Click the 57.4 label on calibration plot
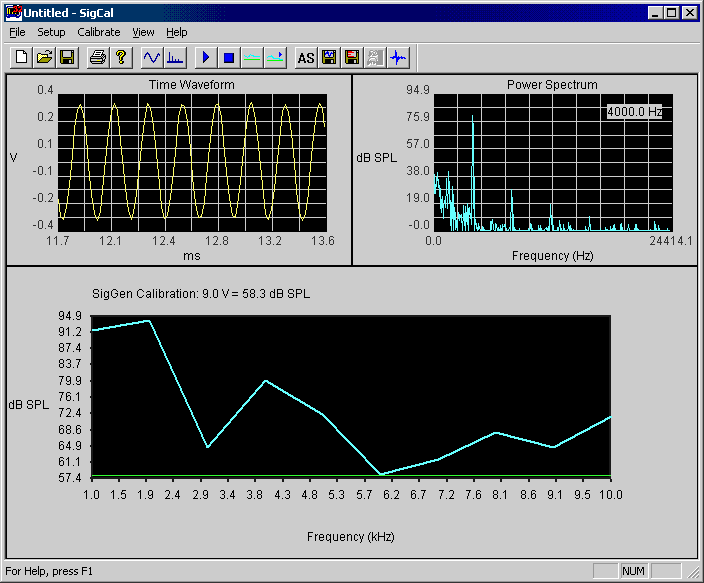Viewport: 704px width, 583px height. point(70,478)
